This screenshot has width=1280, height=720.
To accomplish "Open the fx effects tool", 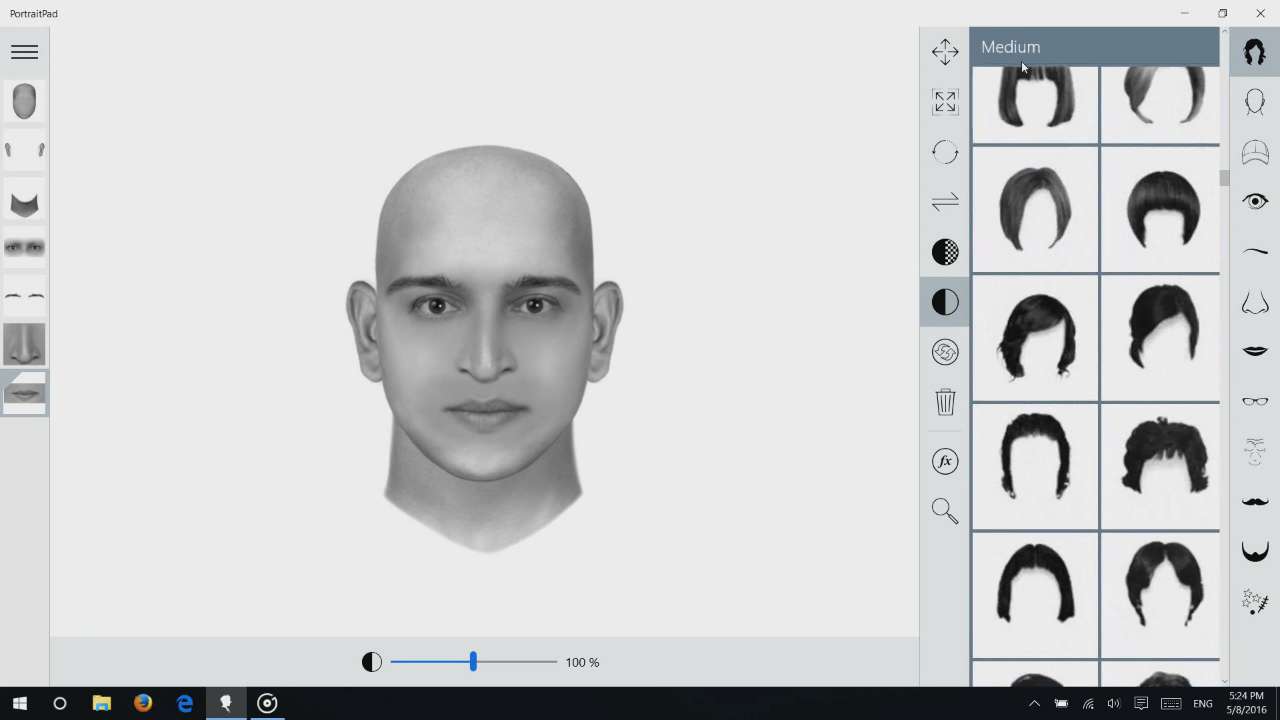I will click(x=945, y=461).
